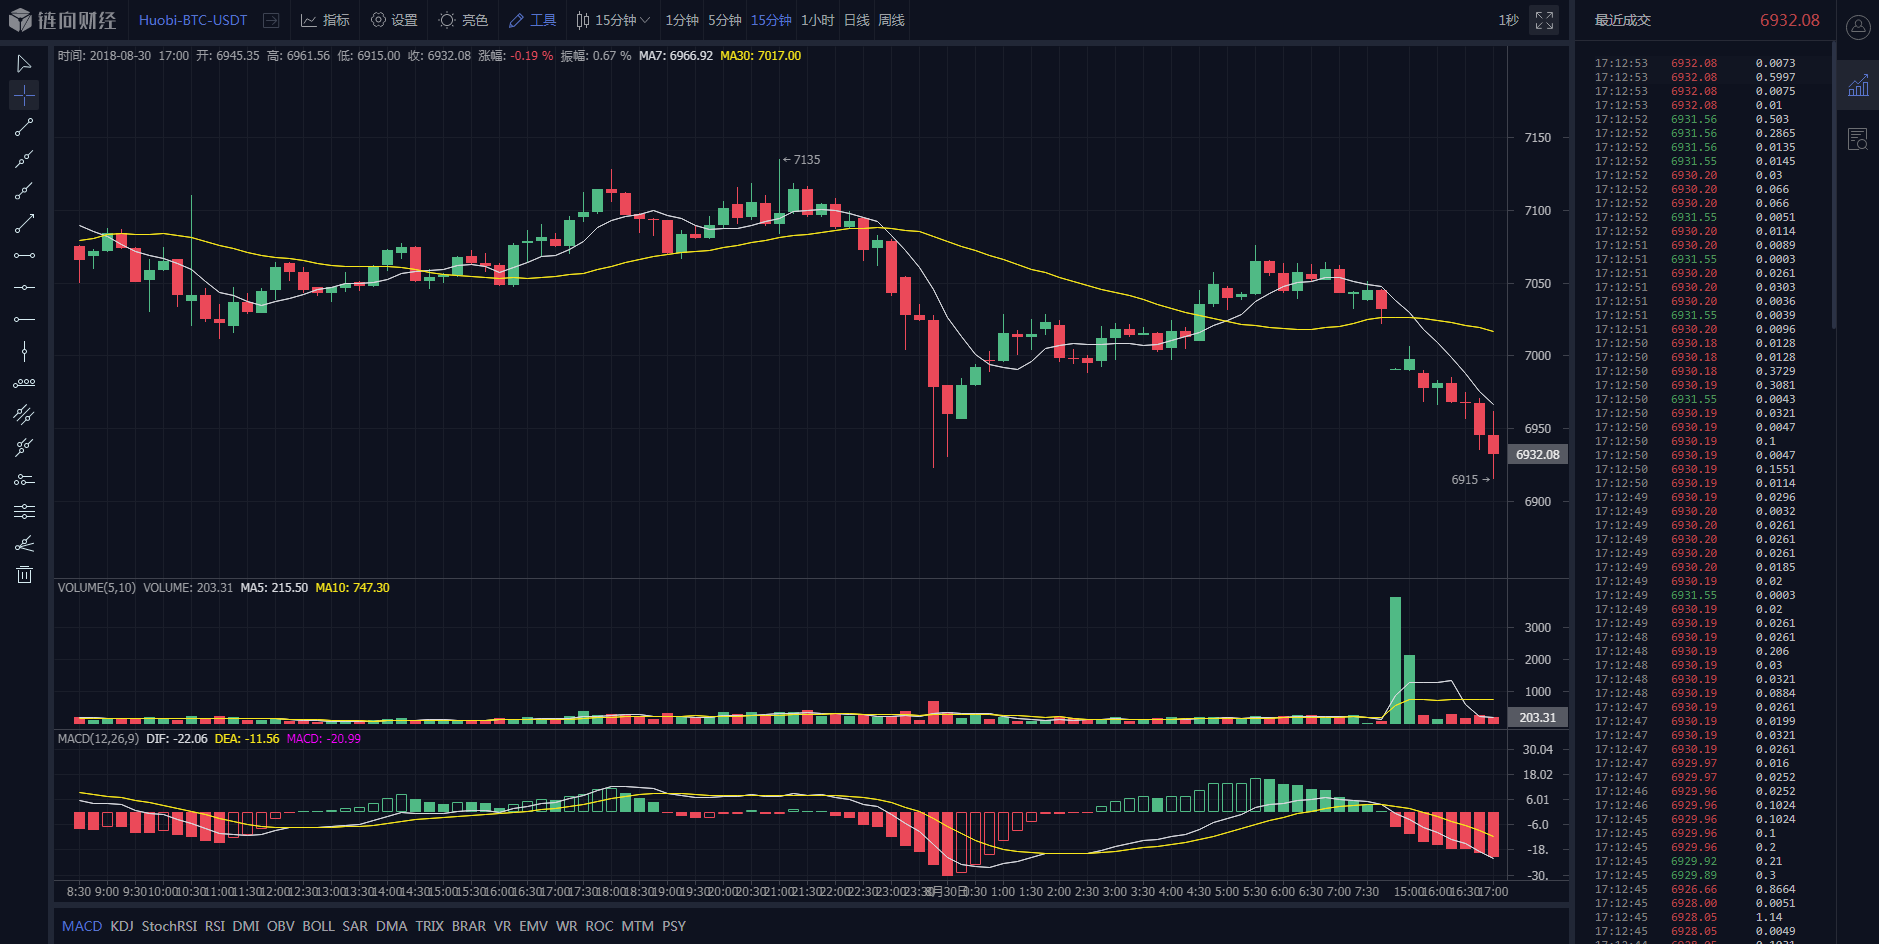1879x944 pixels.
Task: Expand the 15分钟 candlestick interval dropdown
Action: click(613, 20)
